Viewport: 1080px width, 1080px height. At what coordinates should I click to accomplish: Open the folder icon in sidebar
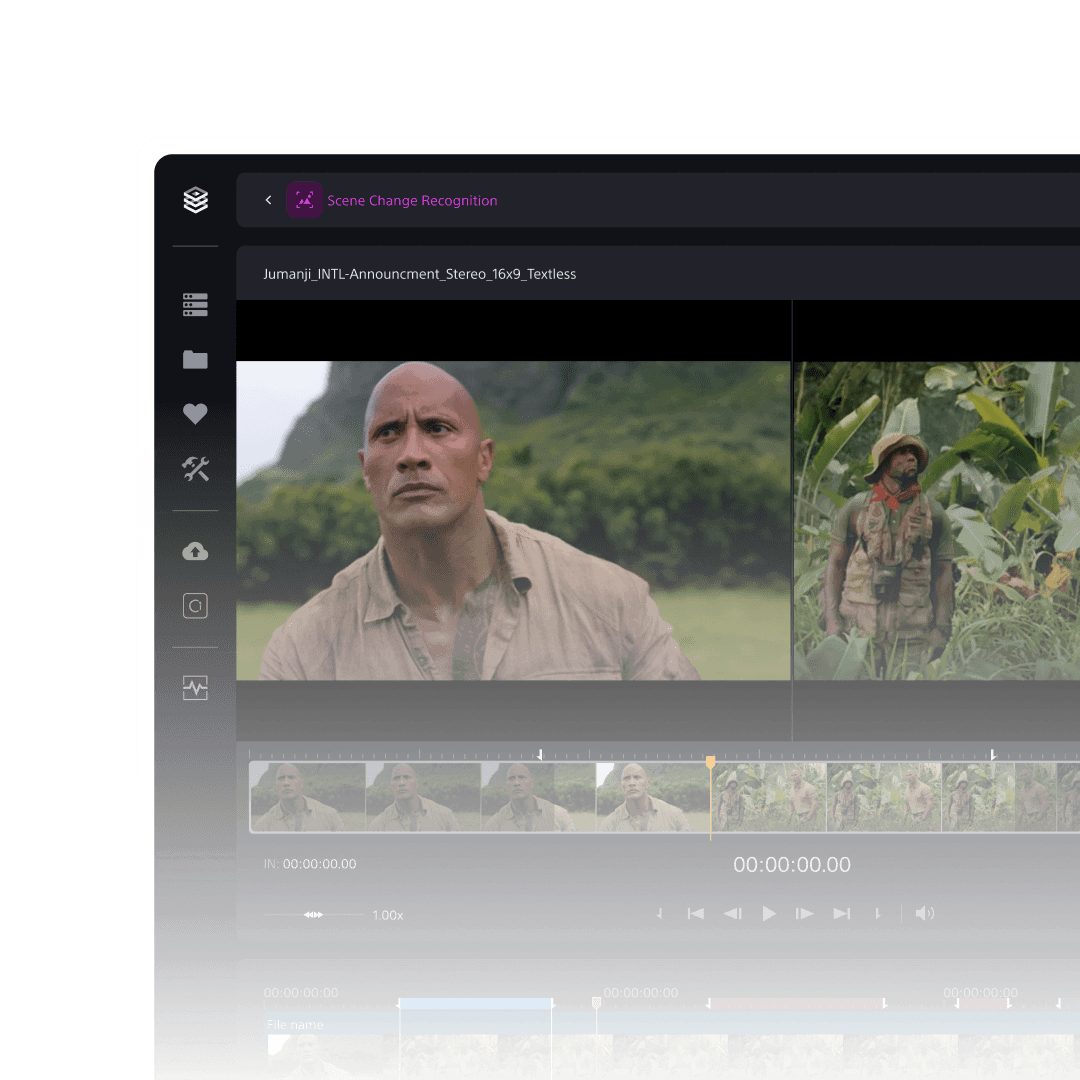195,360
